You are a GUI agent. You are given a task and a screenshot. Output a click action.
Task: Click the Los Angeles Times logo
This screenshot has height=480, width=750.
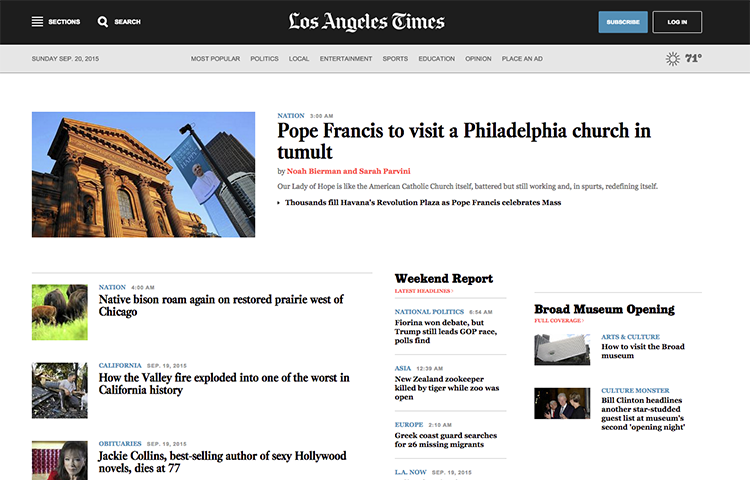[x=366, y=22]
